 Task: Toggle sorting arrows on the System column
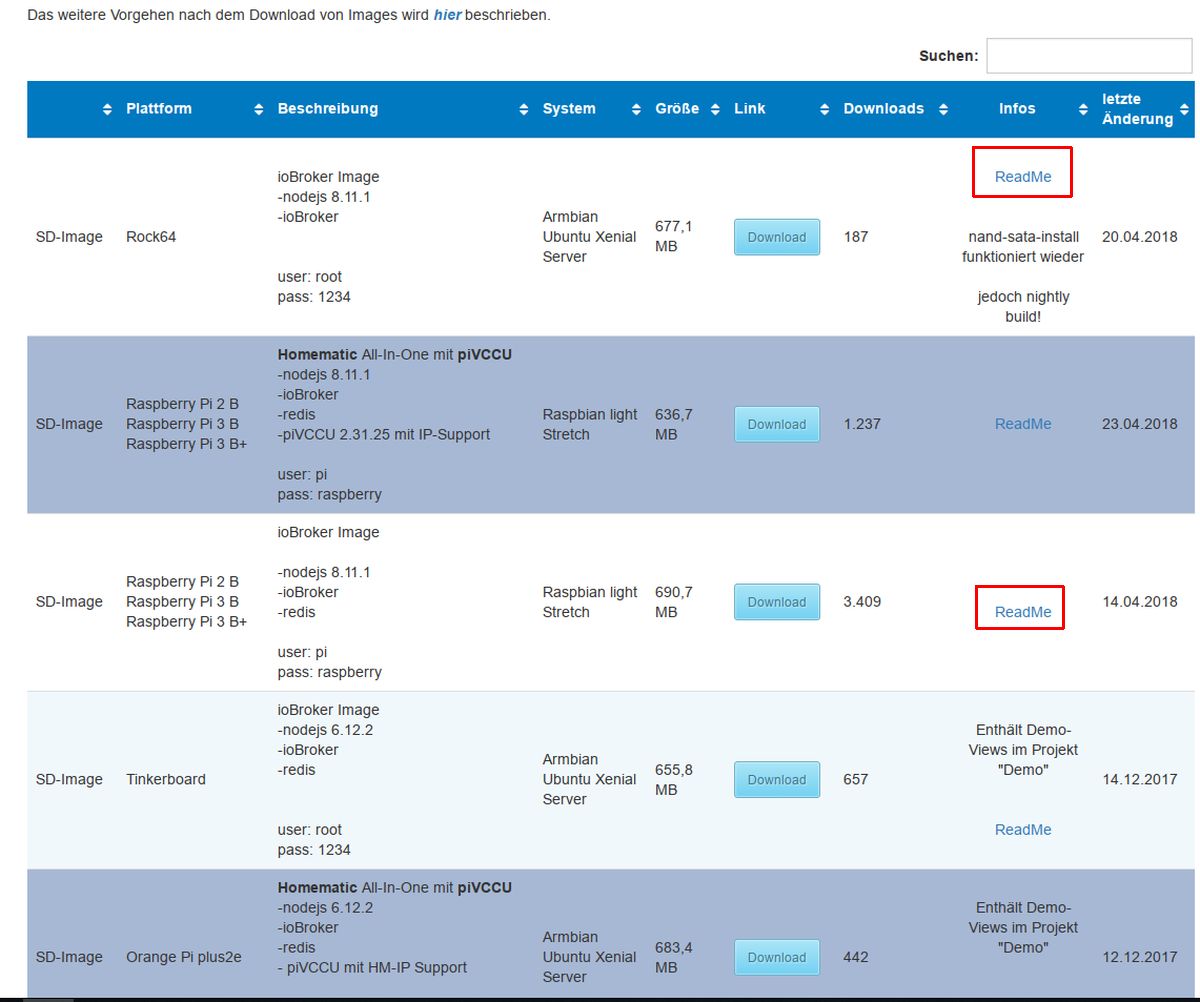pos(637,109)
